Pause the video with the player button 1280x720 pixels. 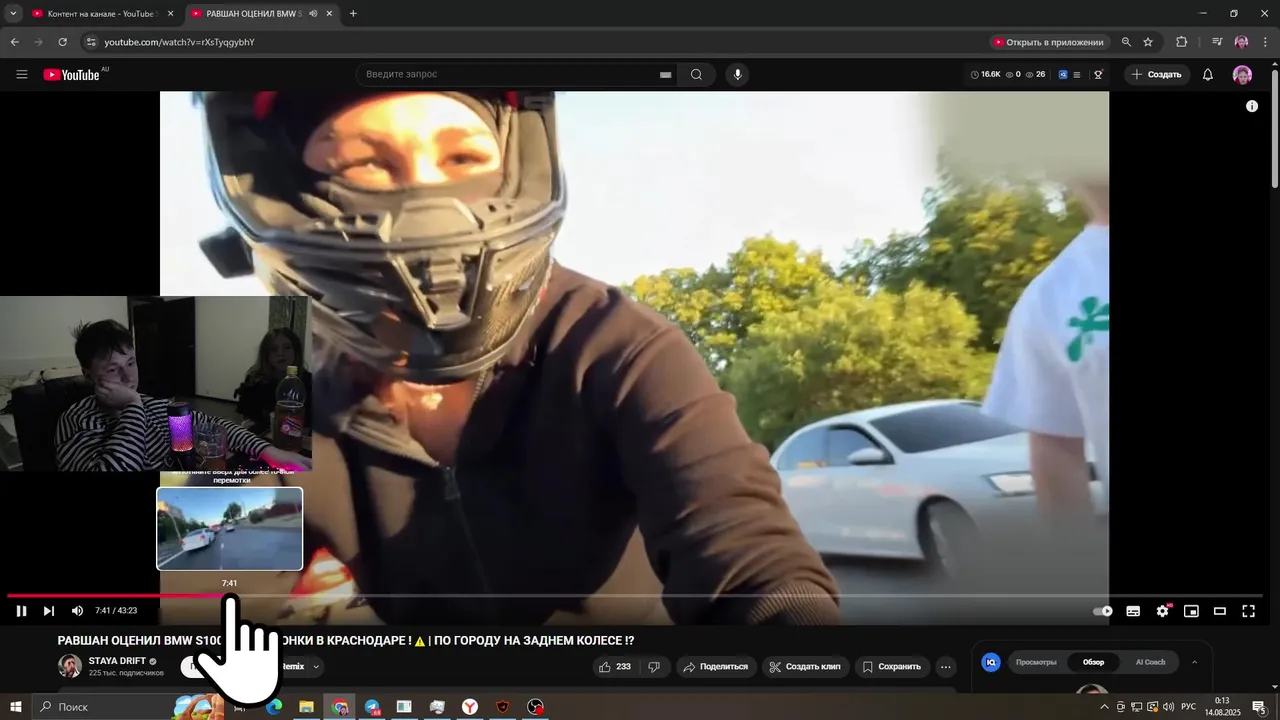21,611
